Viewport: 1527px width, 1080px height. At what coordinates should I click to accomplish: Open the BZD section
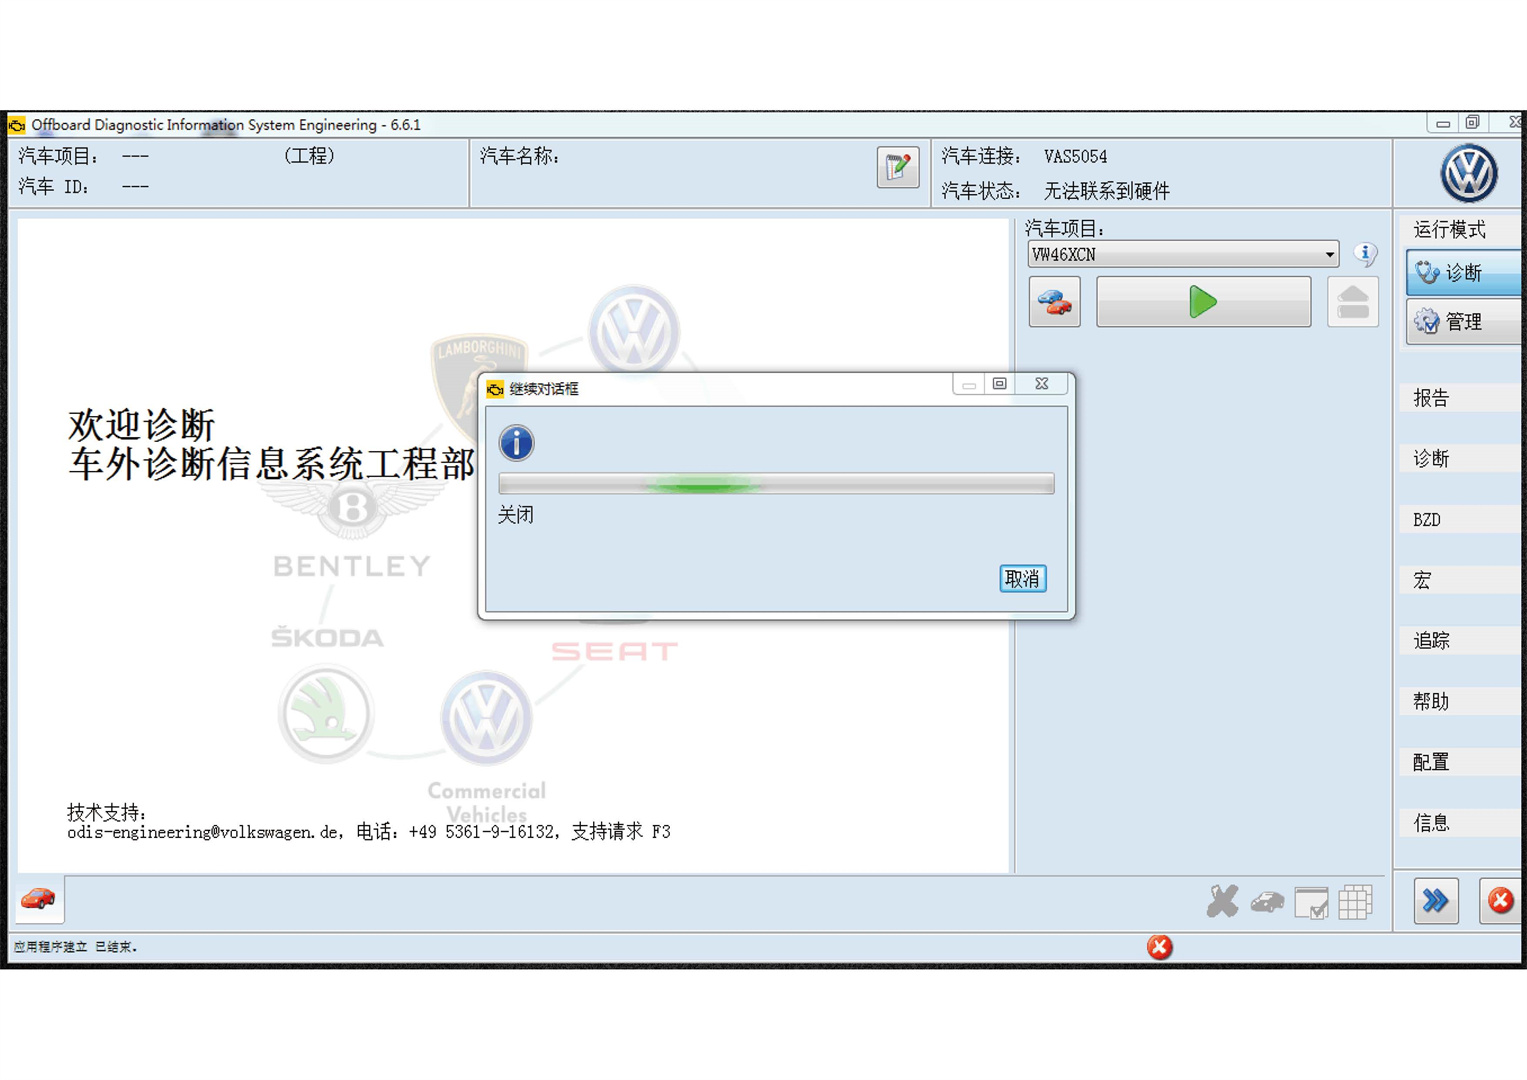[x=1460, y=520]
